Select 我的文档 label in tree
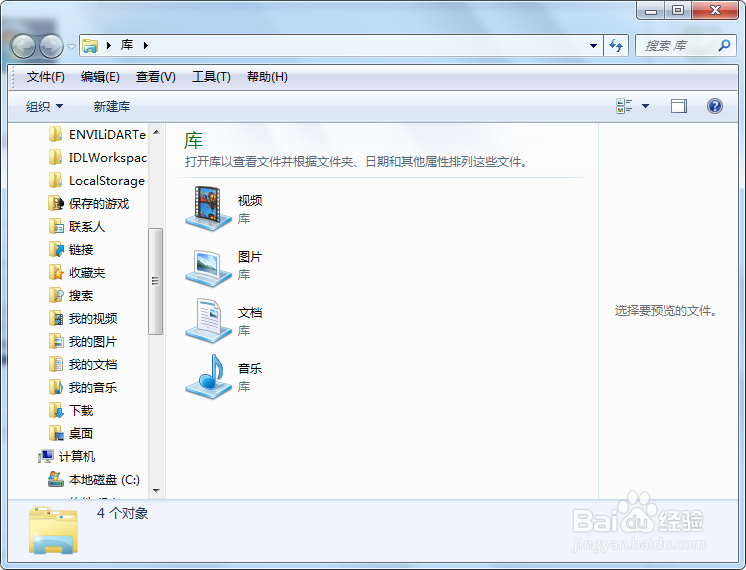This screenshot has width=746, height=570. (x=93, y=365)
